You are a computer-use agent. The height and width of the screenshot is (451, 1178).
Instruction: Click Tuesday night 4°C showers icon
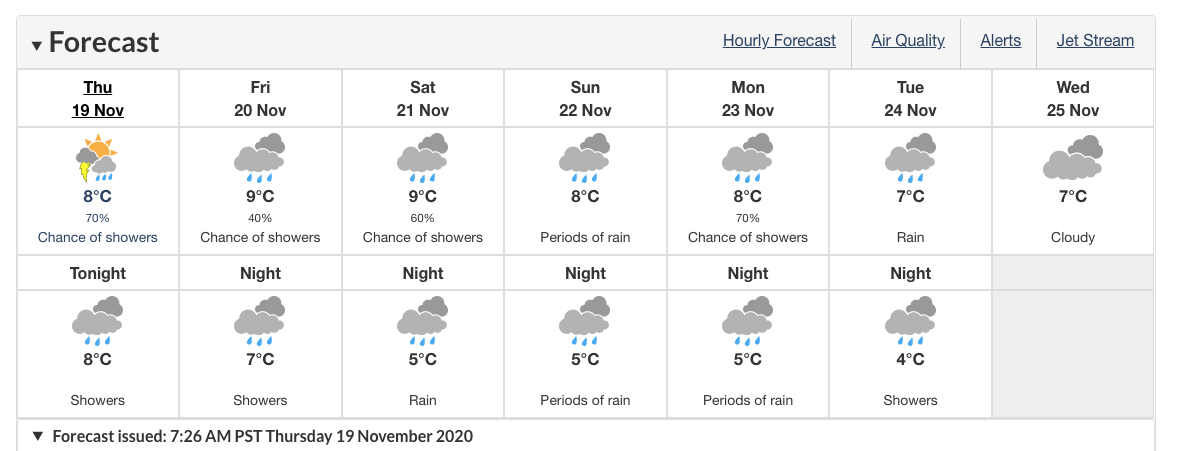[911, 321]
